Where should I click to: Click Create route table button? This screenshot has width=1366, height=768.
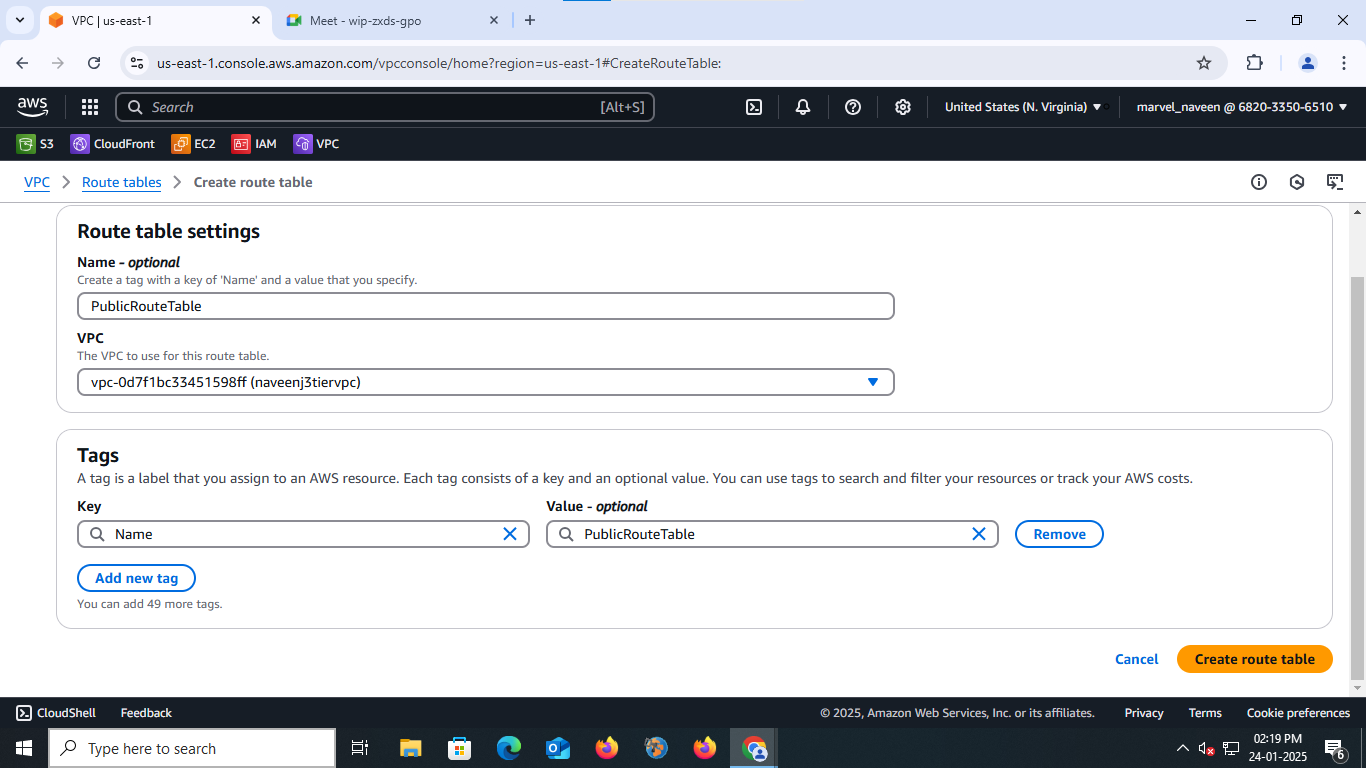[x=1255, y=659]
